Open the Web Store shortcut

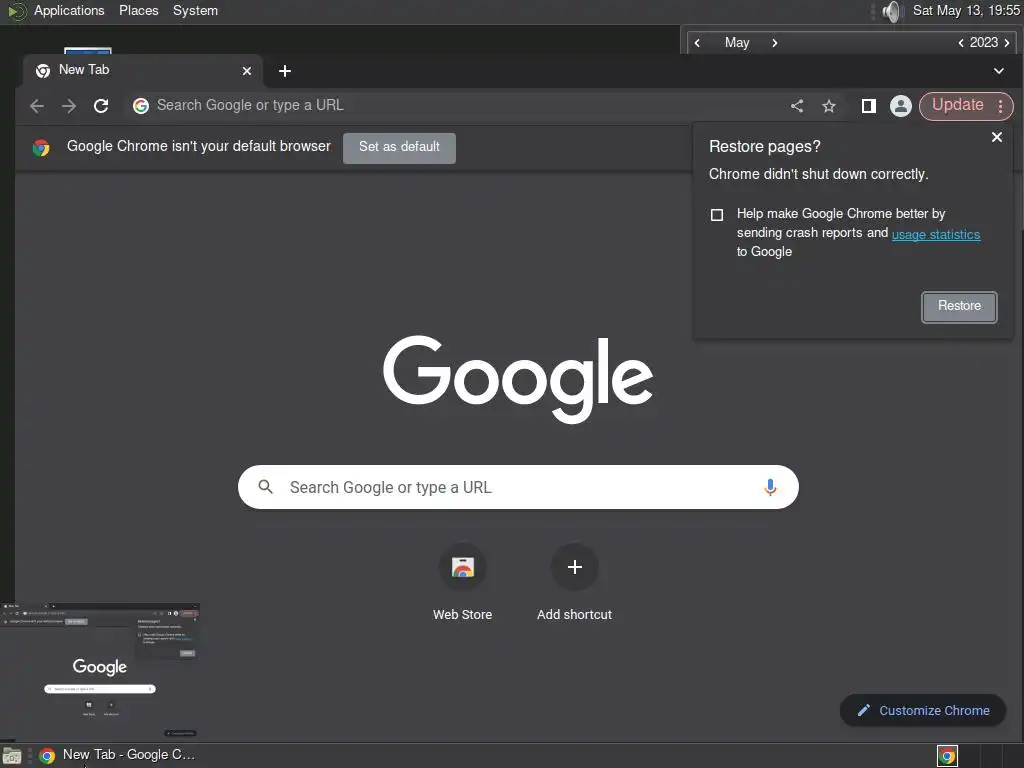tap(462, 582)
